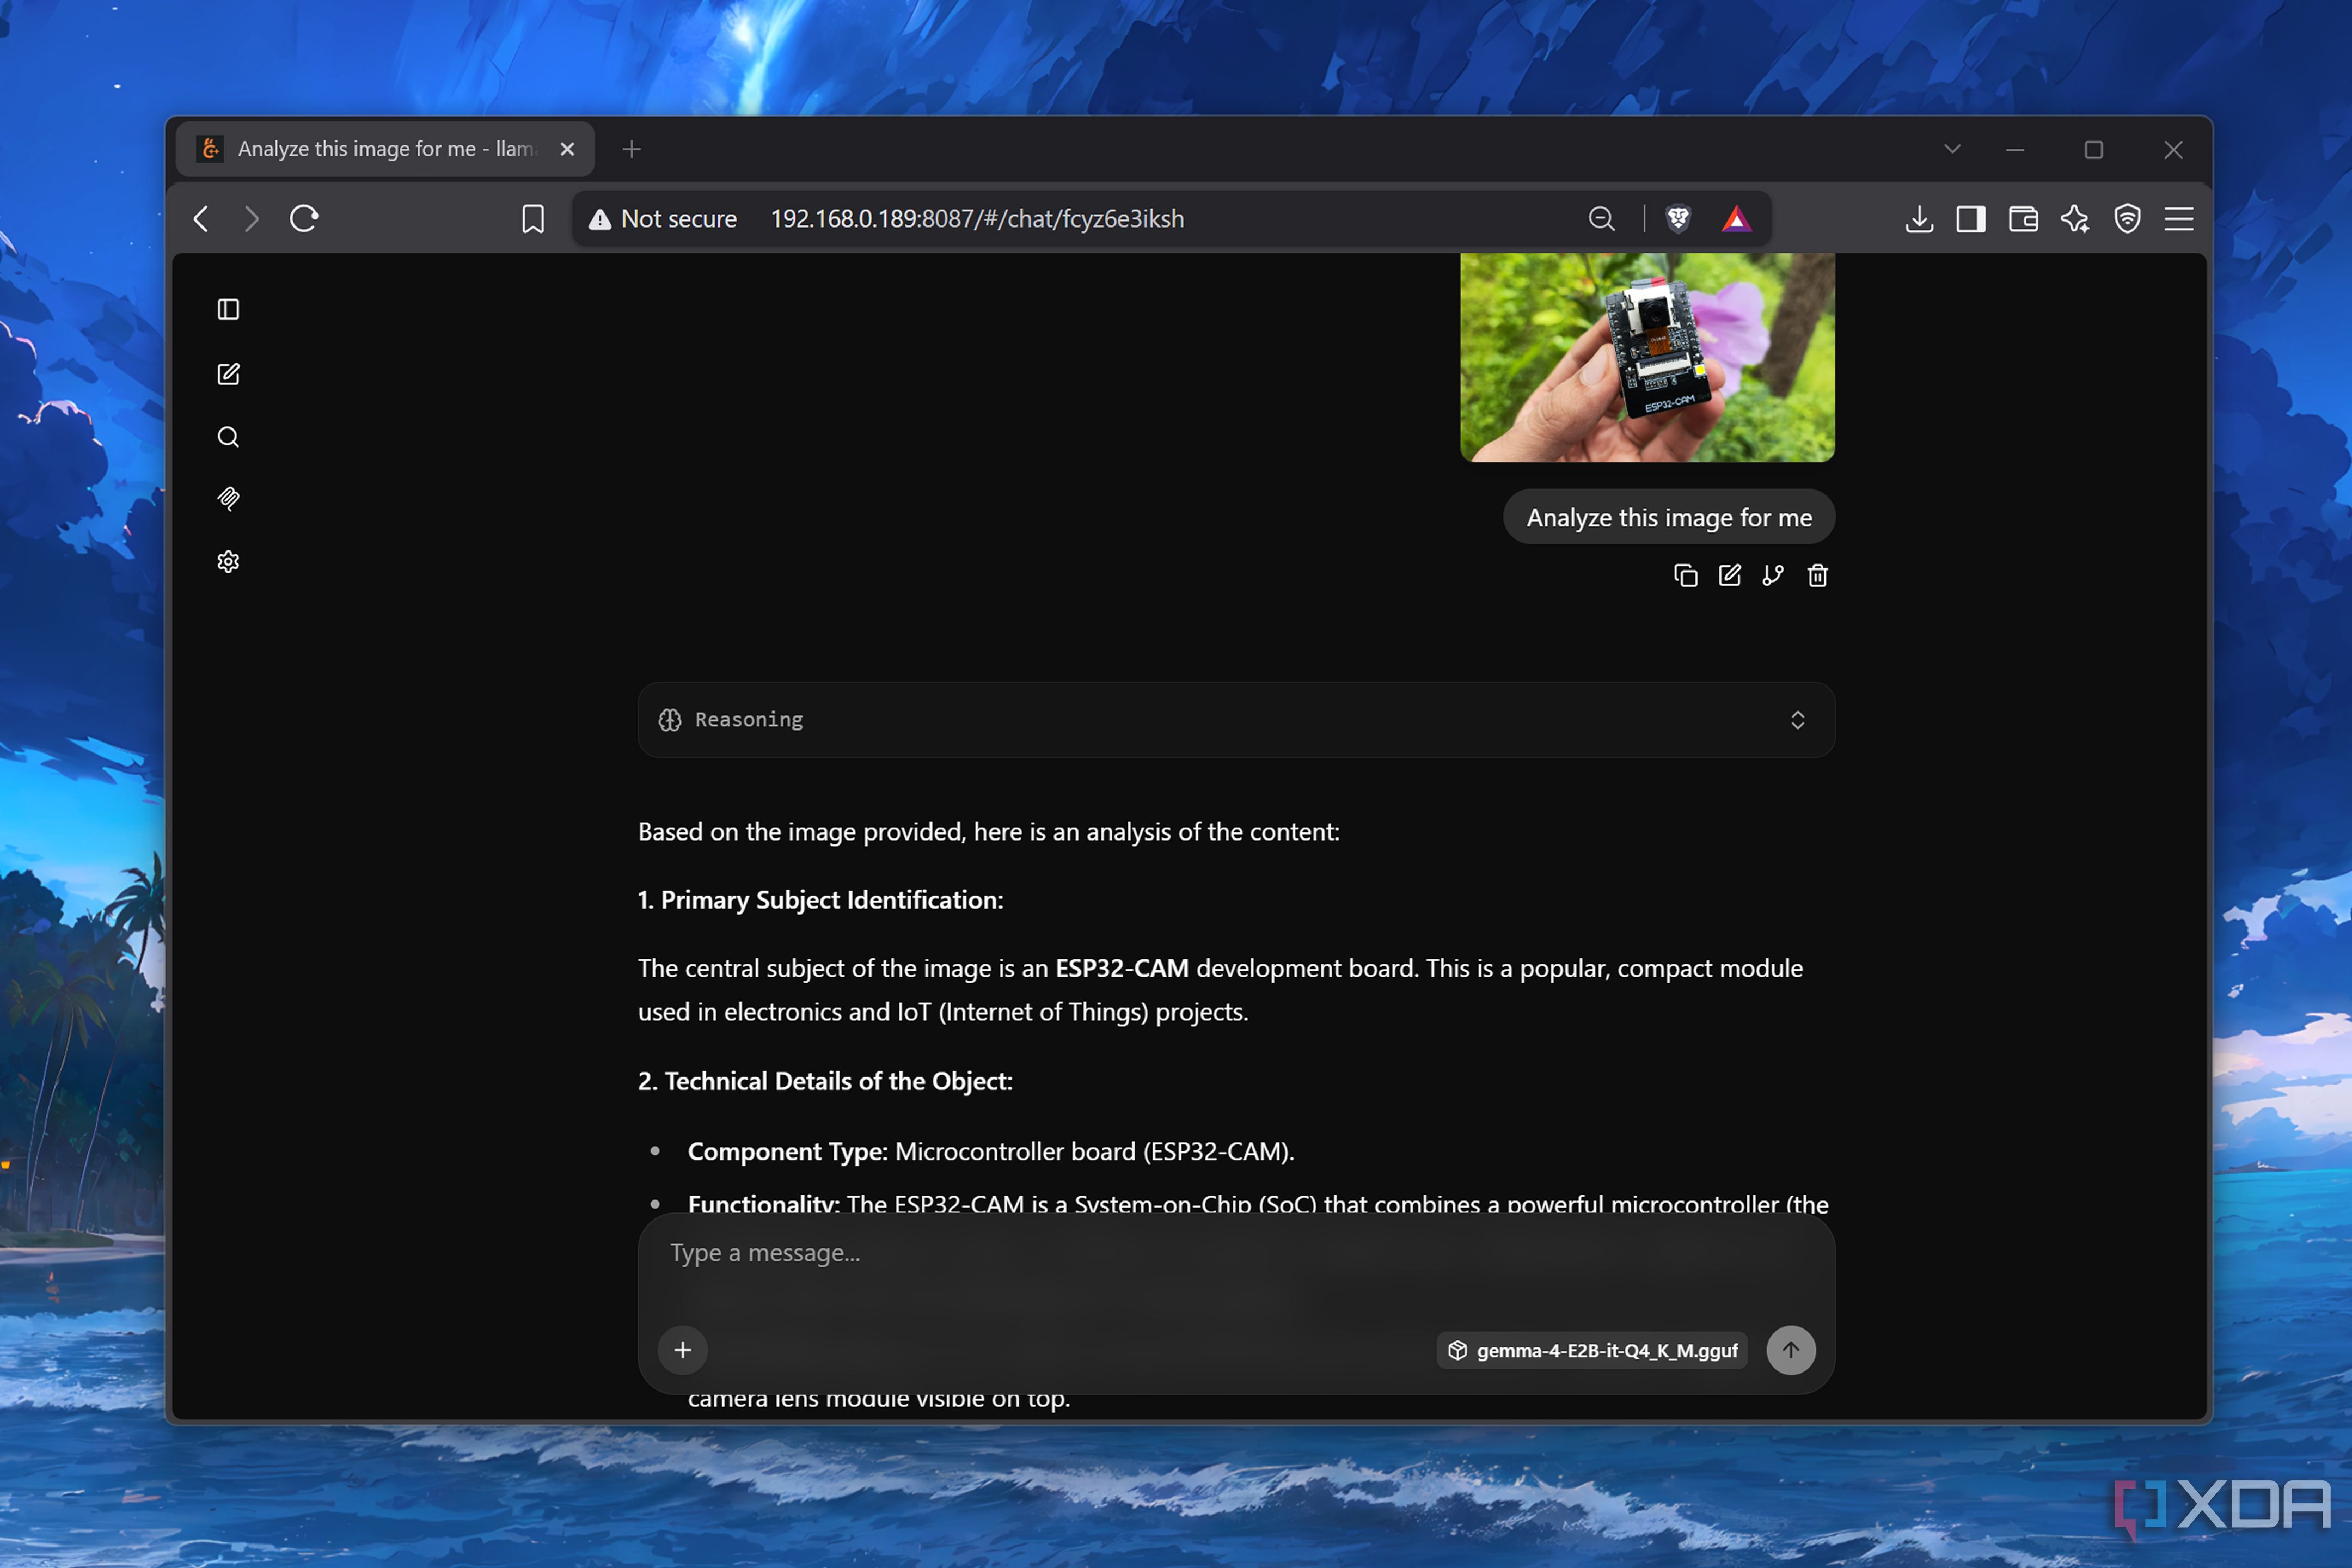The height and width of the screenshot is (1568, 2352).
Task: Open Brave VPN shield icon
Action: tap(2127, 219)
